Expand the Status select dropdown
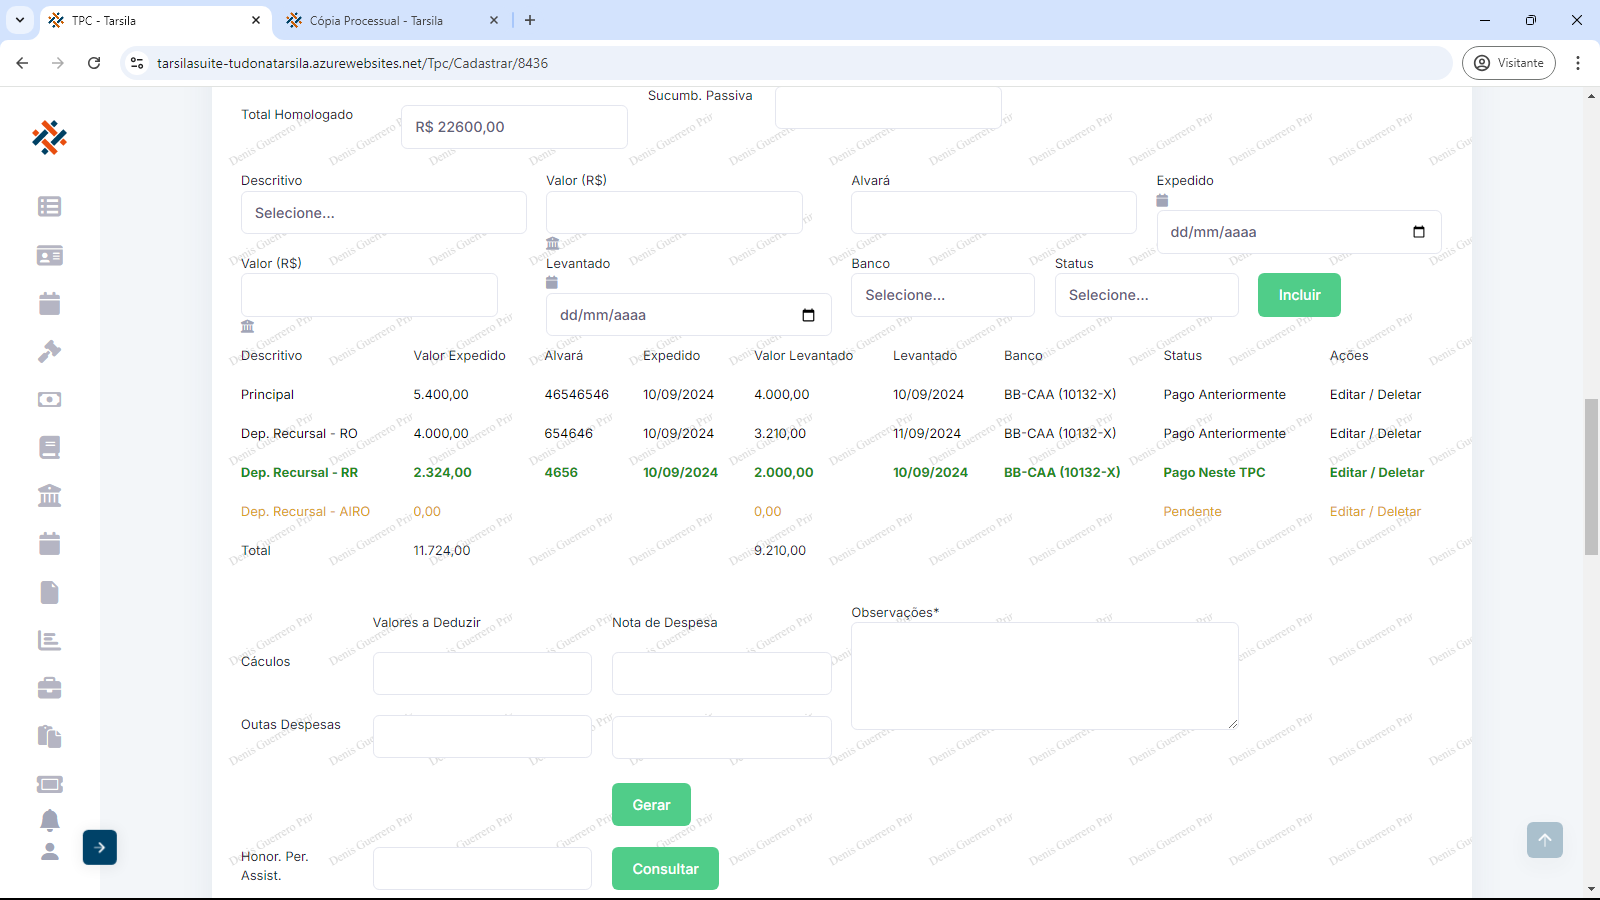 pos(1146,295)
